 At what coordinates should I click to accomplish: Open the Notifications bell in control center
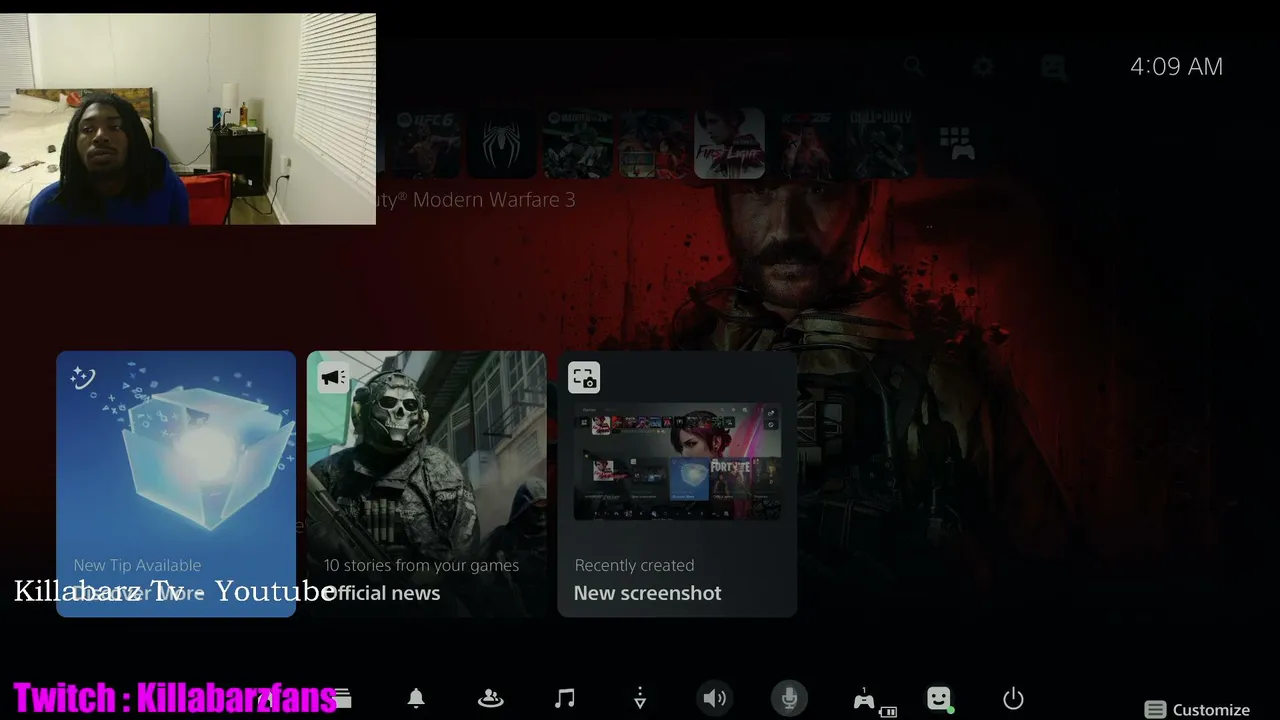click(416, 698)
